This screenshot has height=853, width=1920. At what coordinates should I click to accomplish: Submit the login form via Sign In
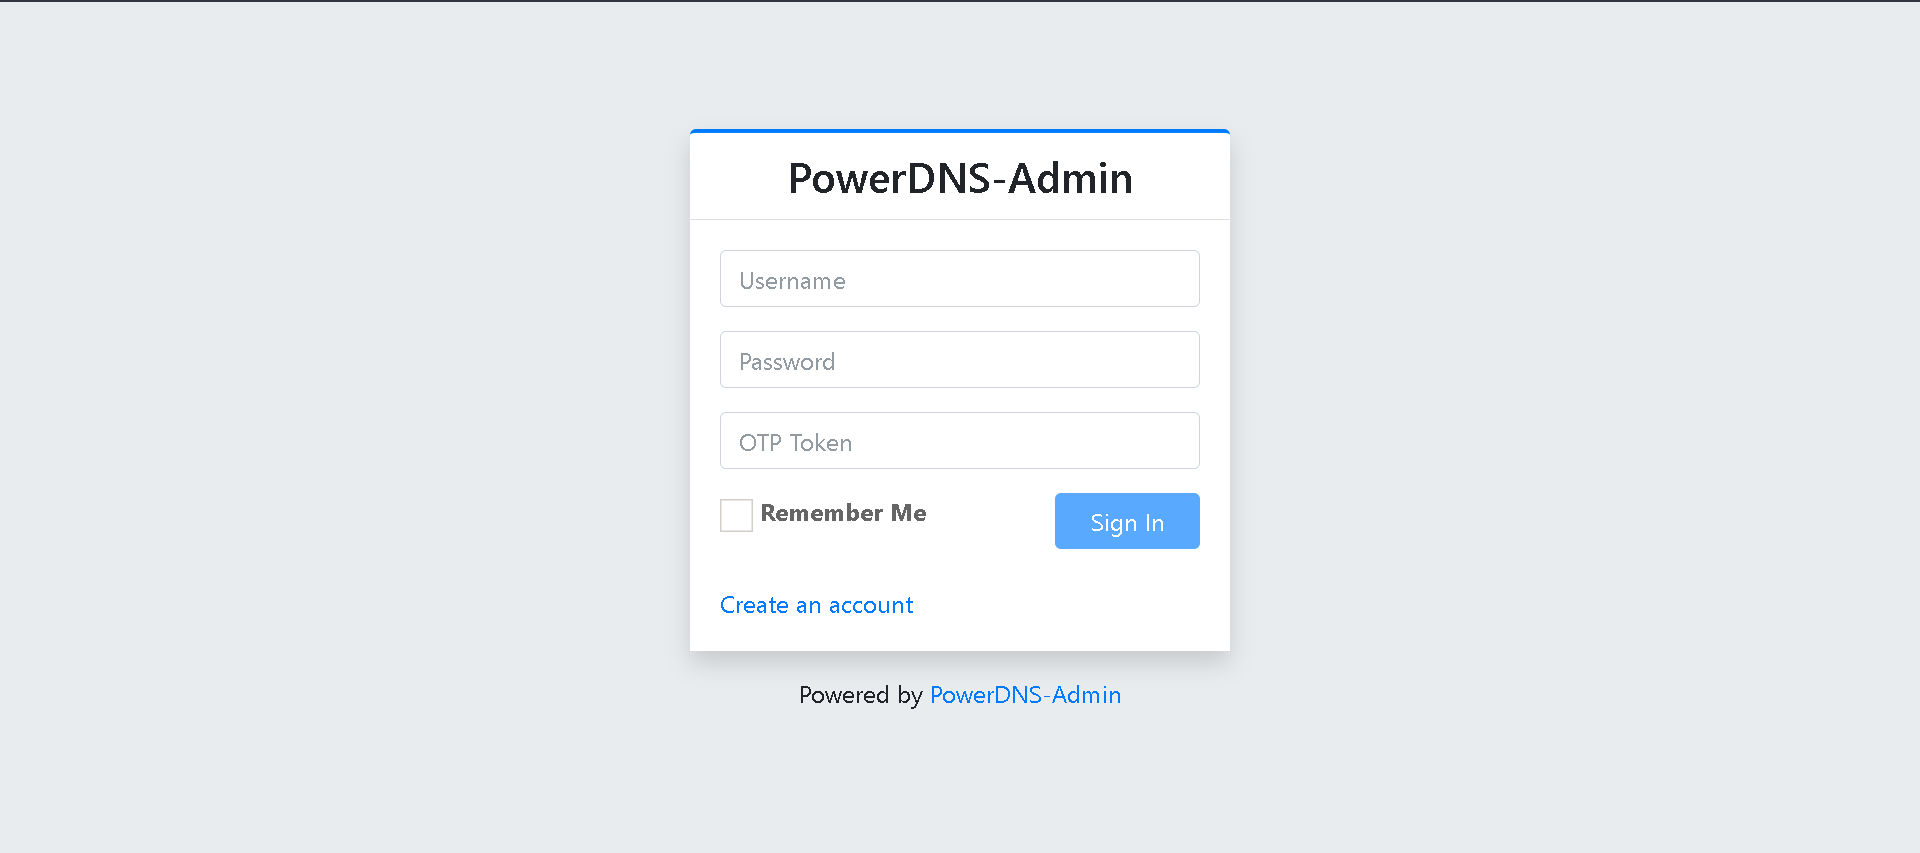pyautogui.click(x=1127, y=521)
